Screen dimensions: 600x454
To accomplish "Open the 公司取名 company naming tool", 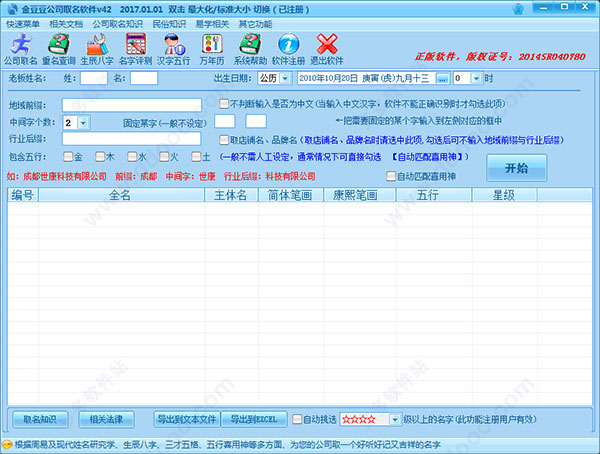I will tap(21, 50).
